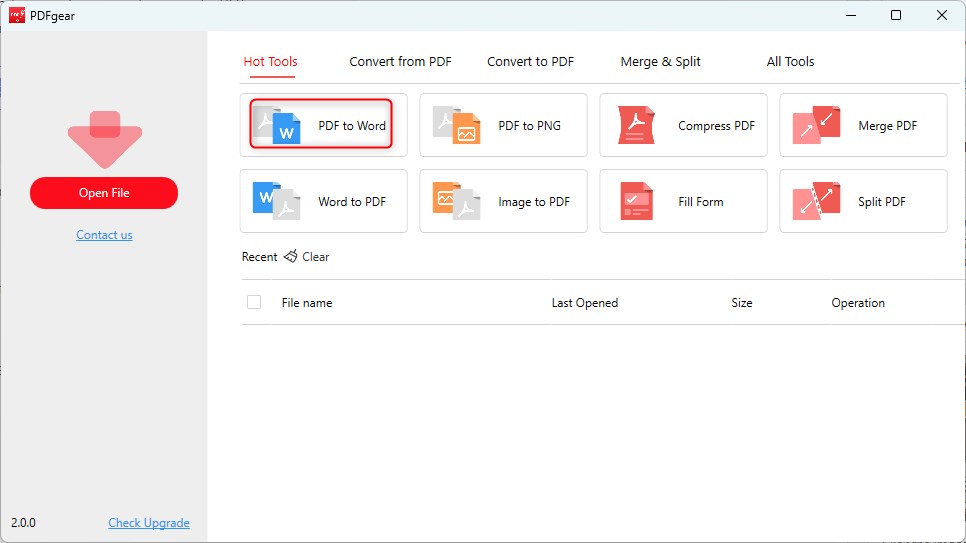Open the Merge PDF tool icon

[816, 125]
